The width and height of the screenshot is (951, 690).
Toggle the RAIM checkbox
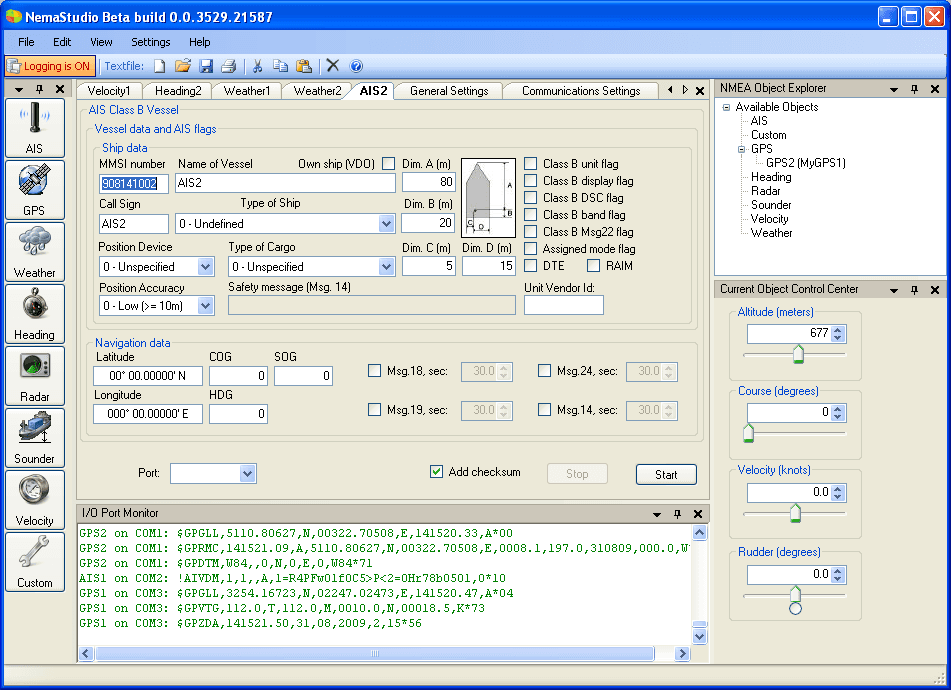pos(594,266)
